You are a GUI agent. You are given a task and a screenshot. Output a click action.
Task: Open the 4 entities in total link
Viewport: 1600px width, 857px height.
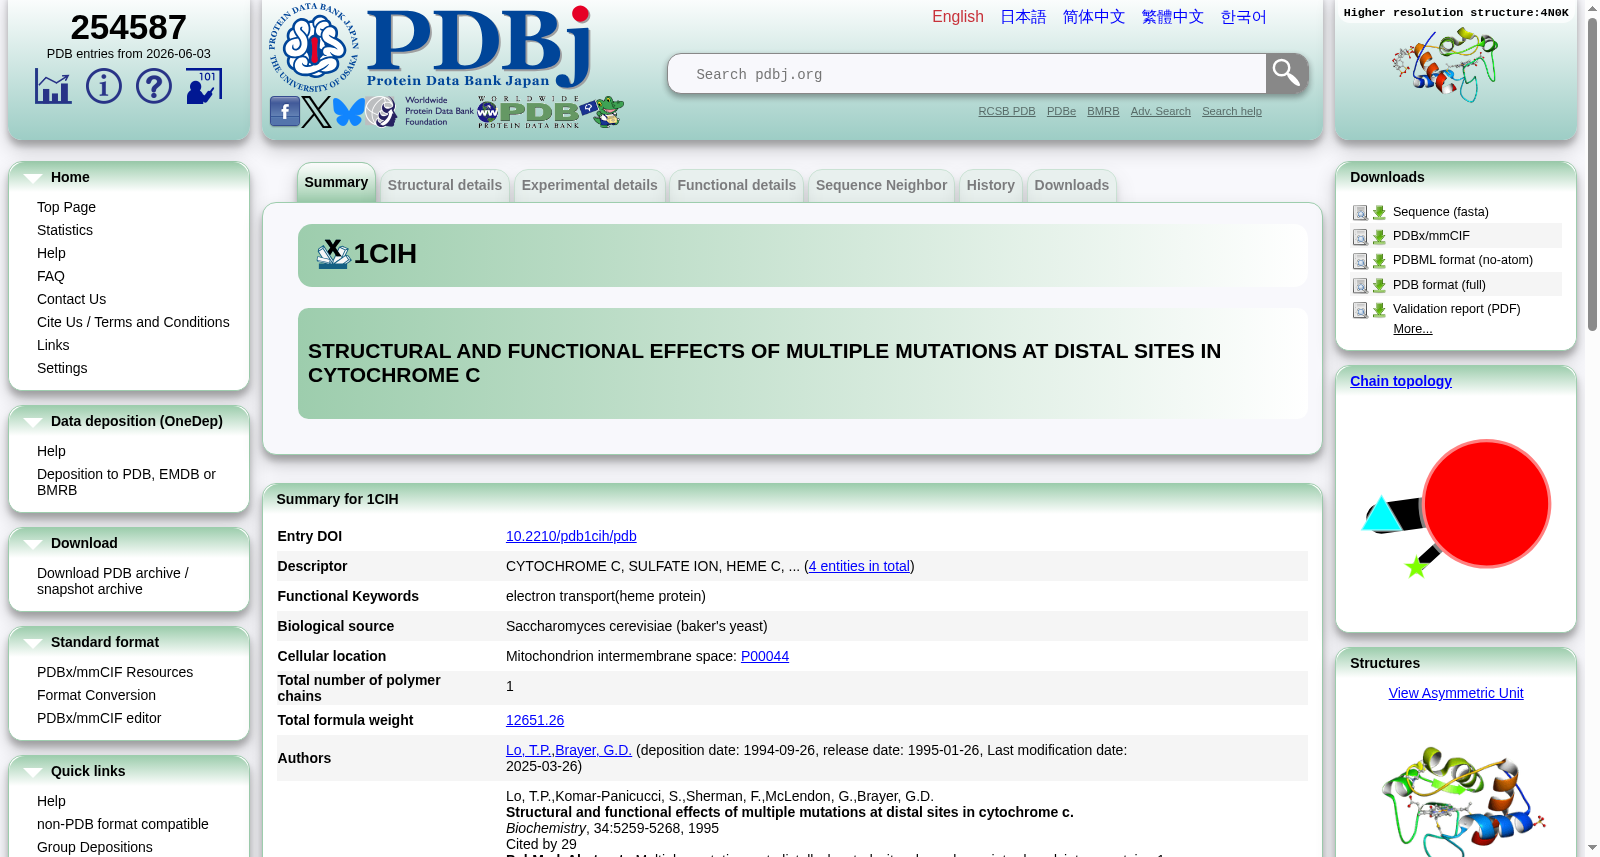click(860, 566)
